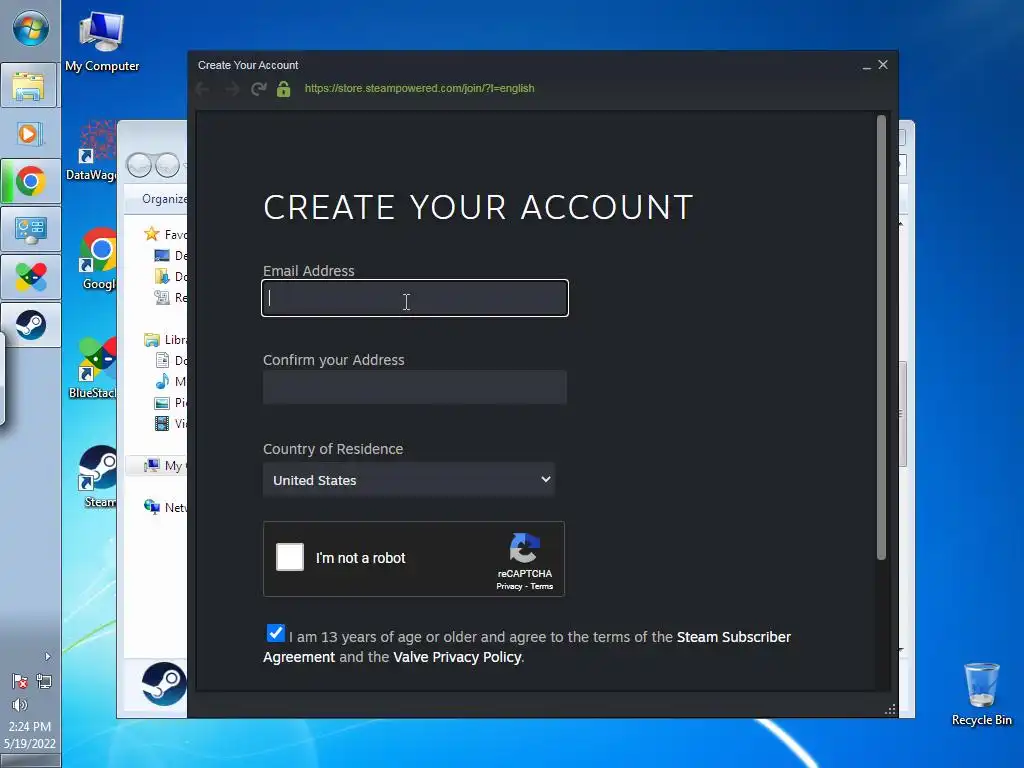Image resolution: width=1024 pixels, height=768 pixels.
Task: Open the reCAPTCHA Terms link
Action: (541, 586)
